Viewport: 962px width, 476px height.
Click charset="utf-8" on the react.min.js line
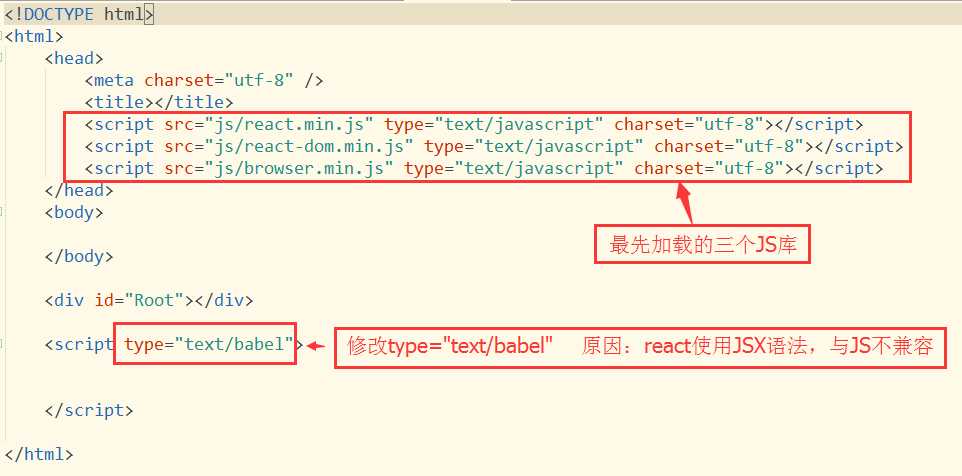pyautogui.click(x=689, y=125)
